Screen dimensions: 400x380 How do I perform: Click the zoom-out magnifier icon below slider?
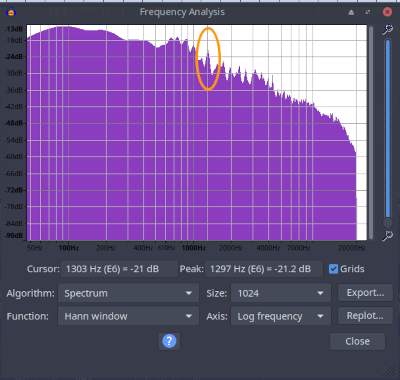point(388,235)
